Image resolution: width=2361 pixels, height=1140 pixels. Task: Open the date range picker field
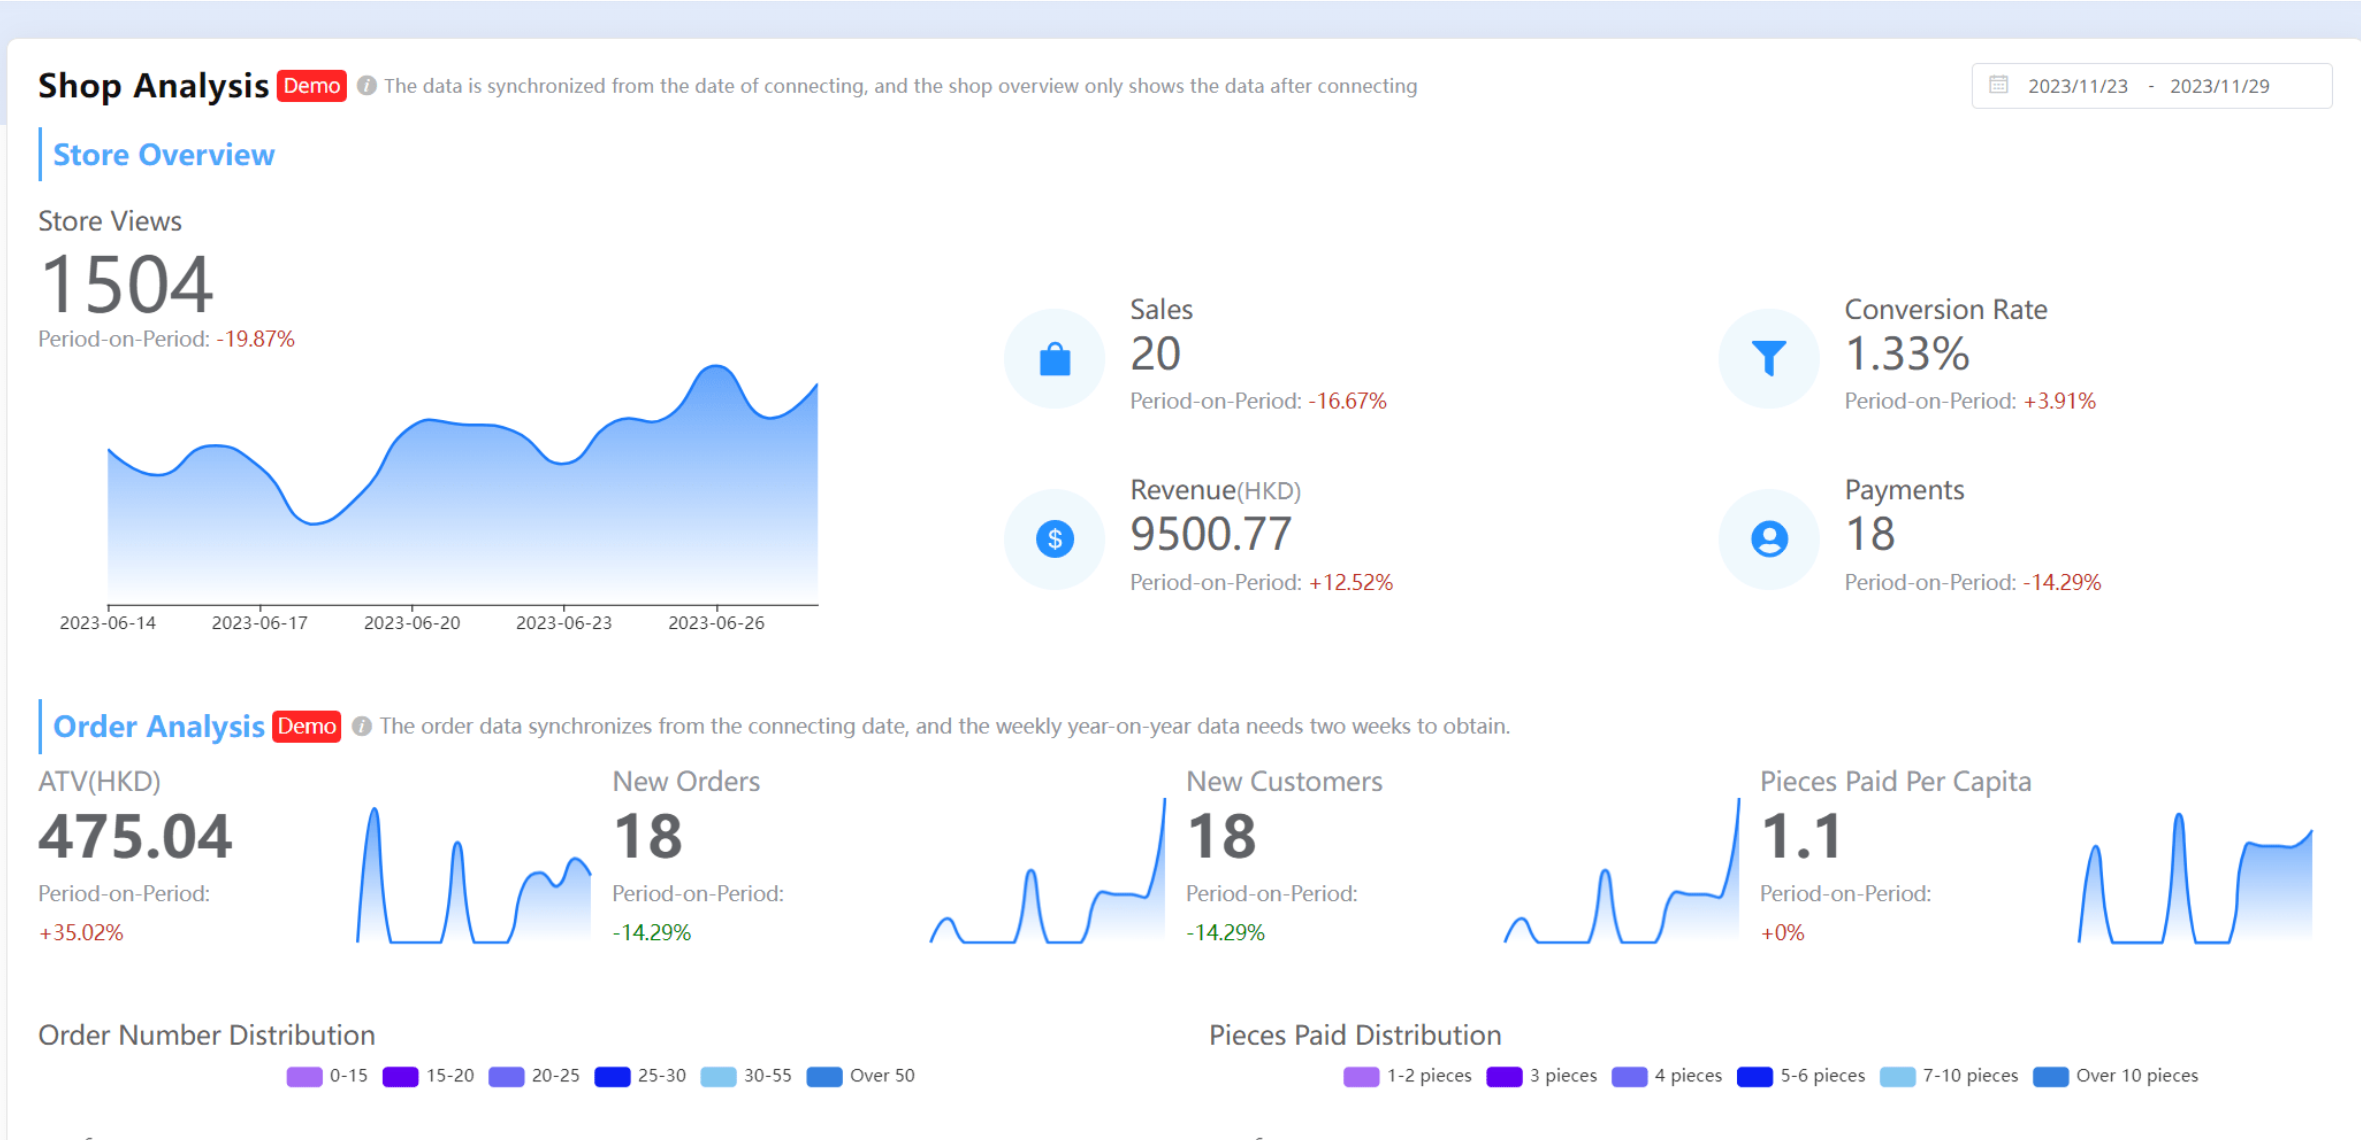point(2150,86)
